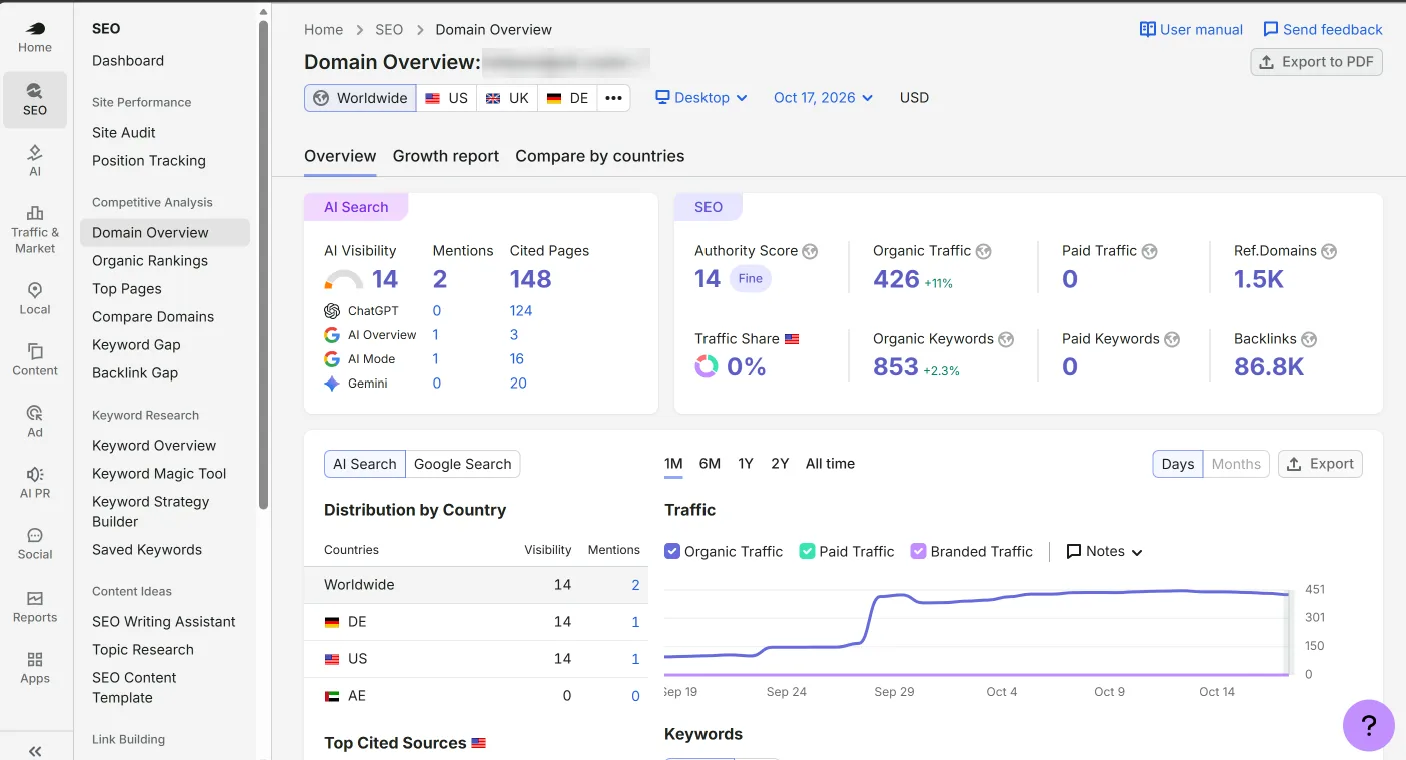
Task: Click the sidebar vertical scrollbar
Action: pos(263,265)
